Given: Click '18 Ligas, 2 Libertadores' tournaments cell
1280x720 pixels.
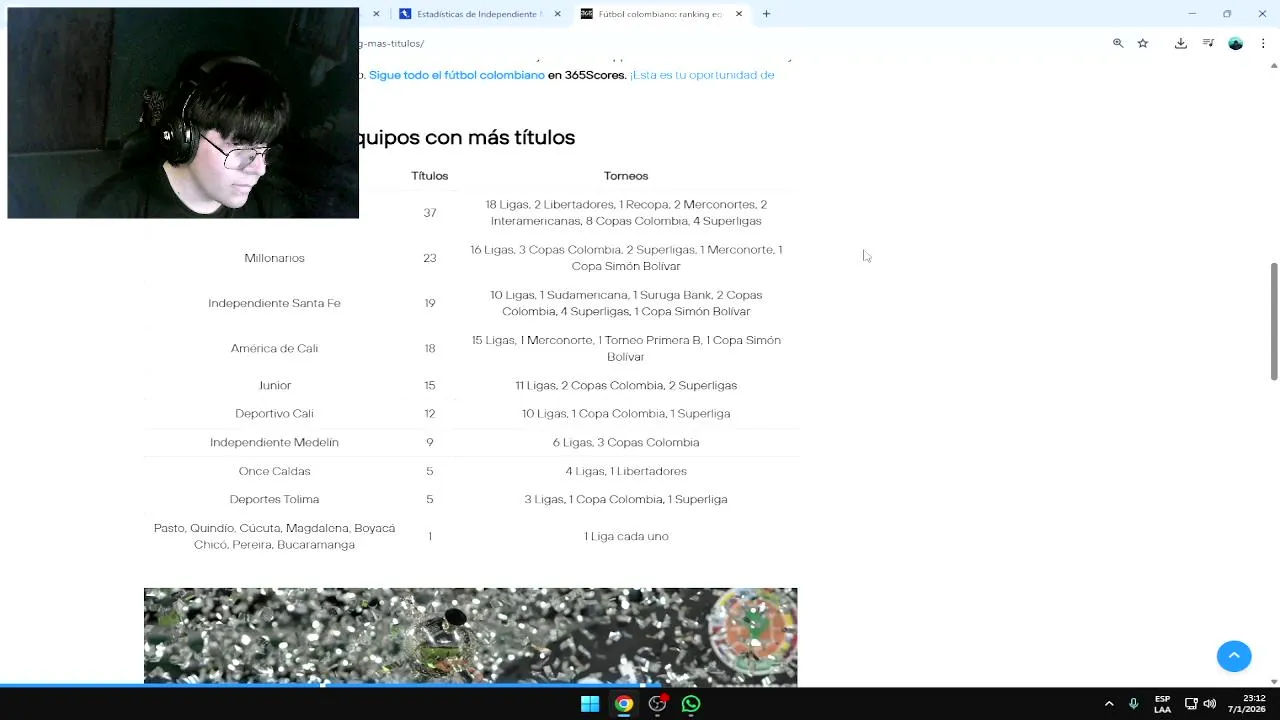Looking at the screenshot, I should point(626,213).
